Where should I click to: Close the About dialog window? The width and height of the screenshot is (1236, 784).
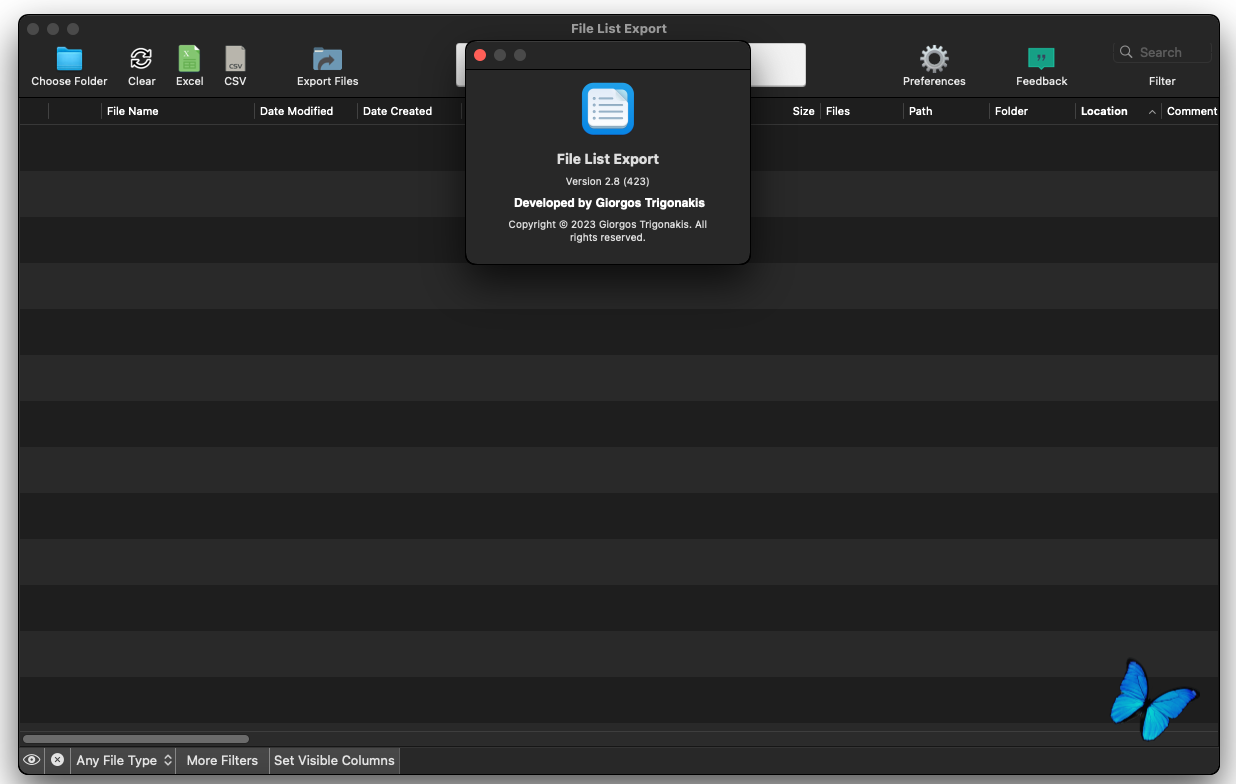point(480,55)
